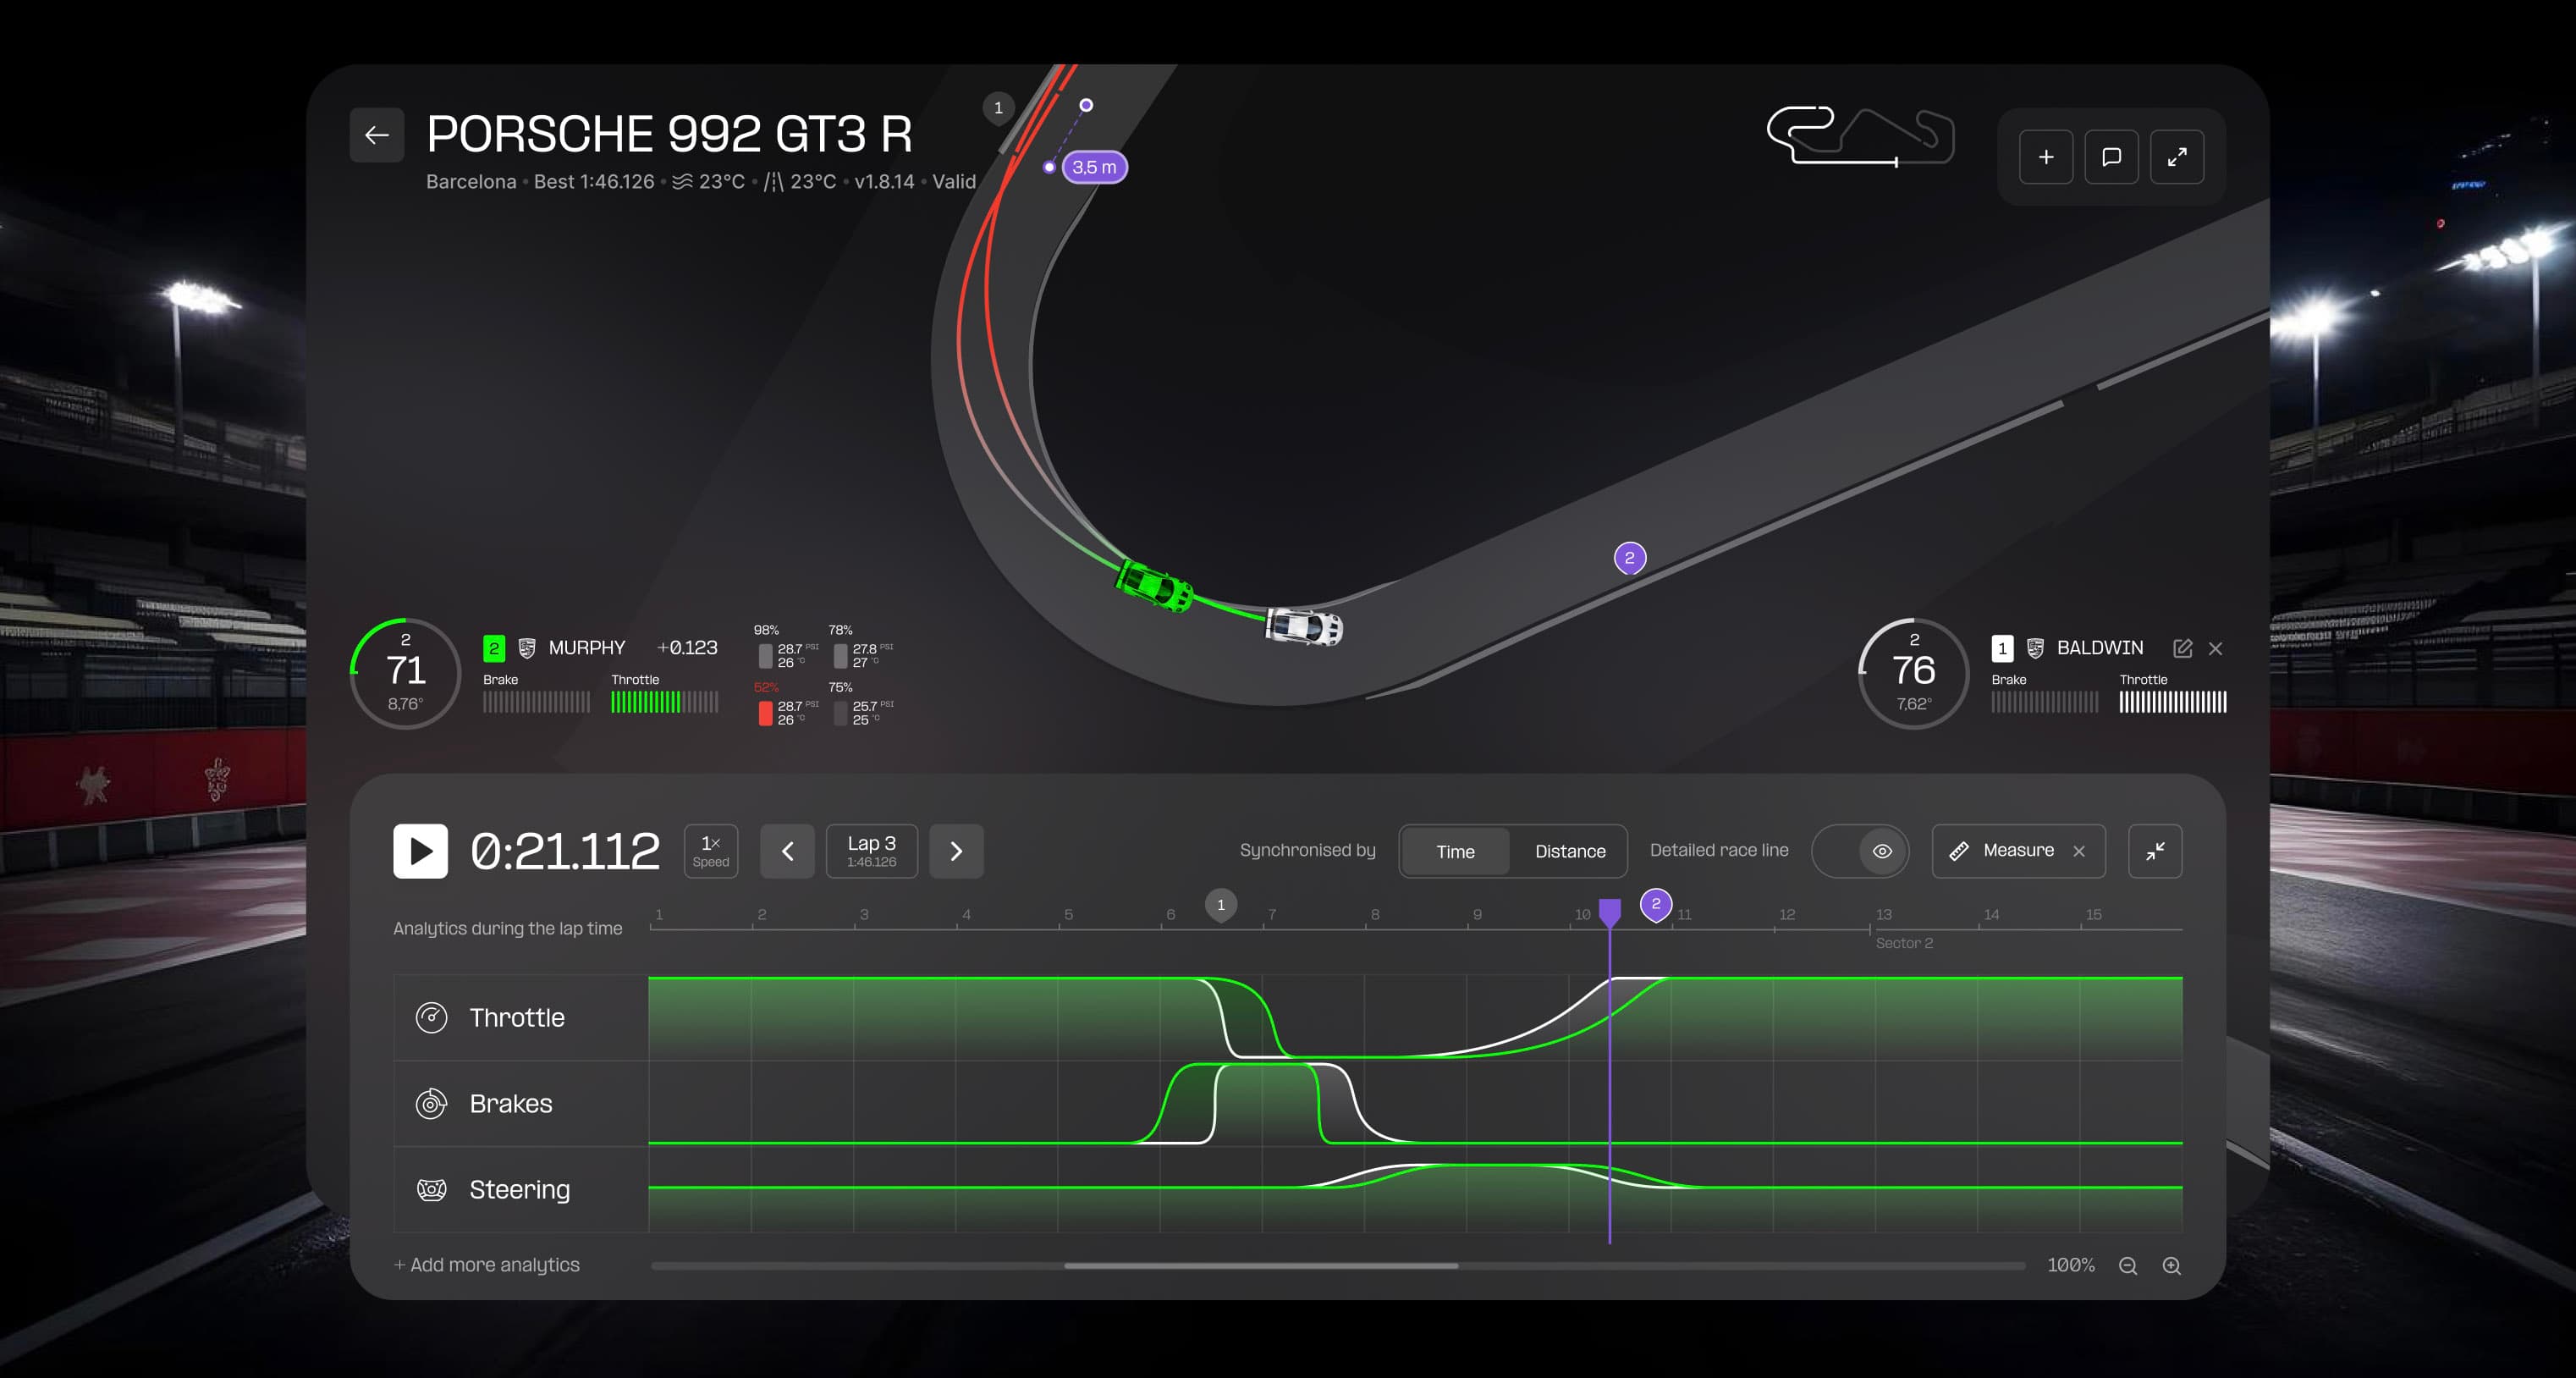Select the Throttle analytics row
The height and width of the screenshot is (1378, 2576).
pyautogui.click(x=520, y=1017)
